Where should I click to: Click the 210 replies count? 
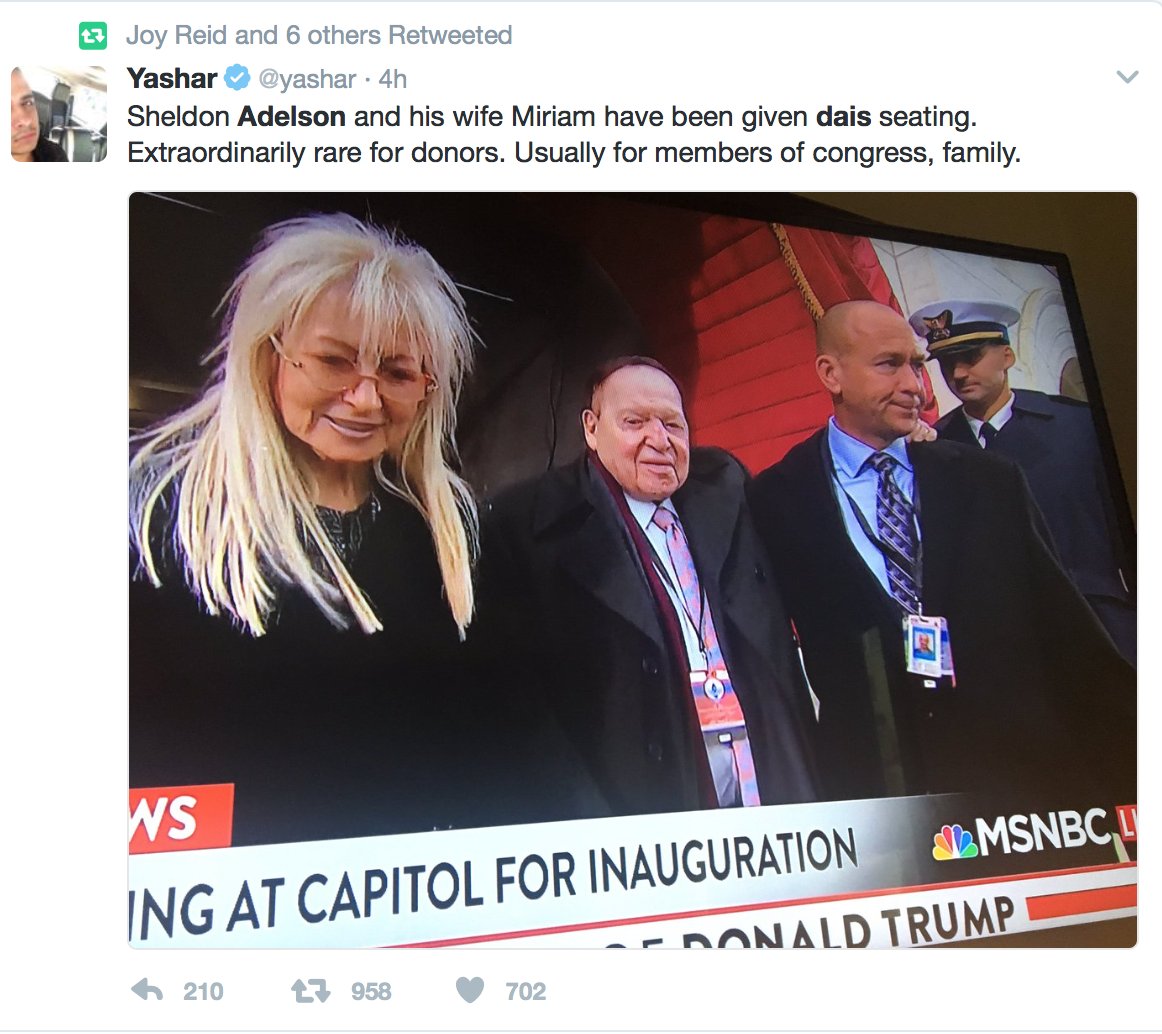coord(203,991)
